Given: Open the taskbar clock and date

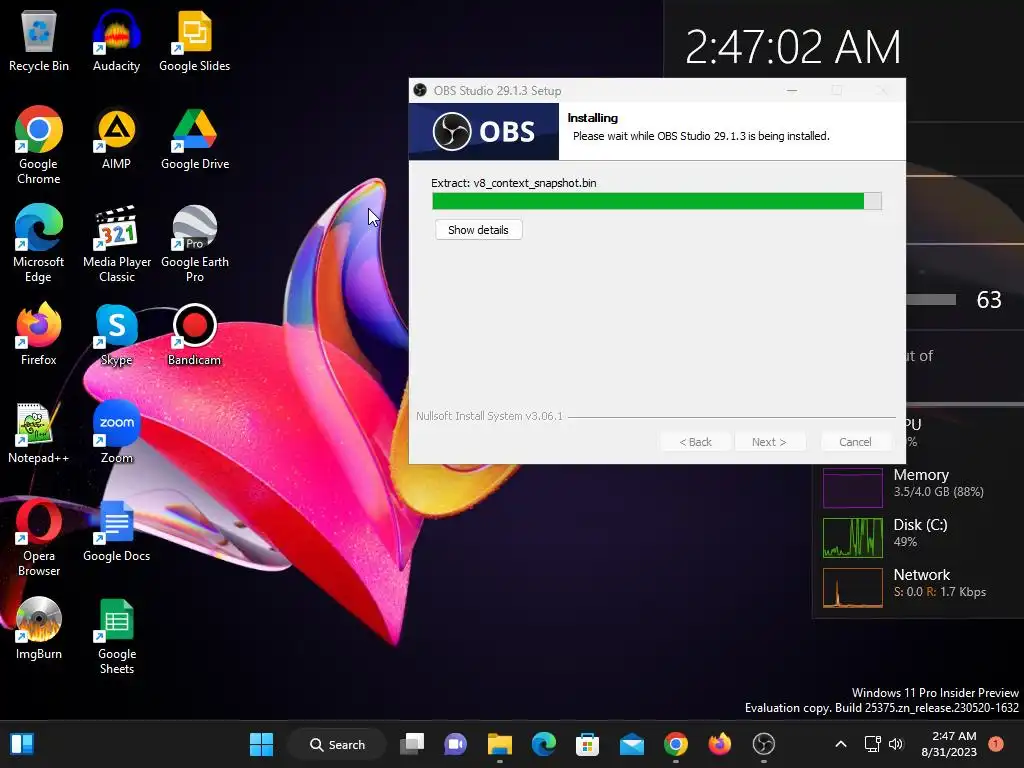Looking at the screenshot, I should (949, 744).
